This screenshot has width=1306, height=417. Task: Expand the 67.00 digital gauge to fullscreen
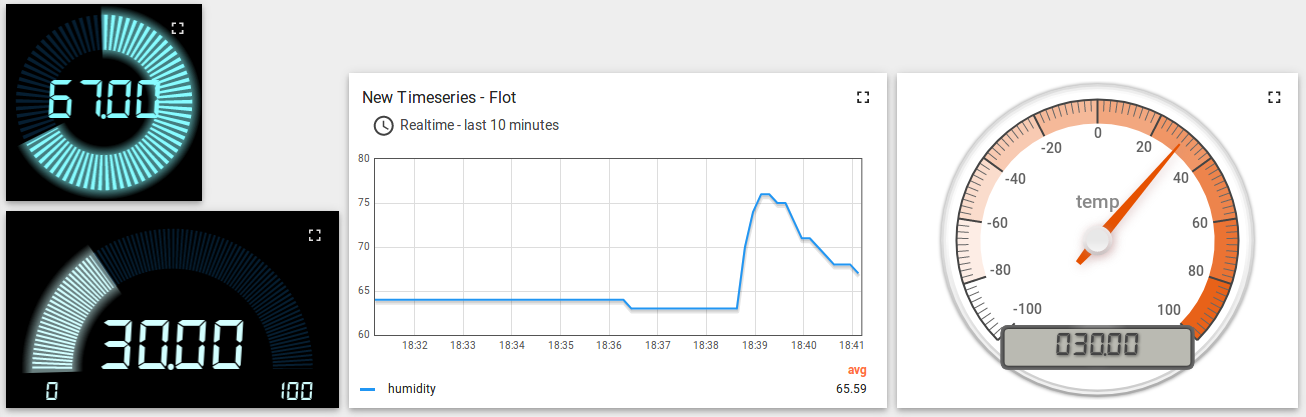pyautogui.click(x=178, y=29)
